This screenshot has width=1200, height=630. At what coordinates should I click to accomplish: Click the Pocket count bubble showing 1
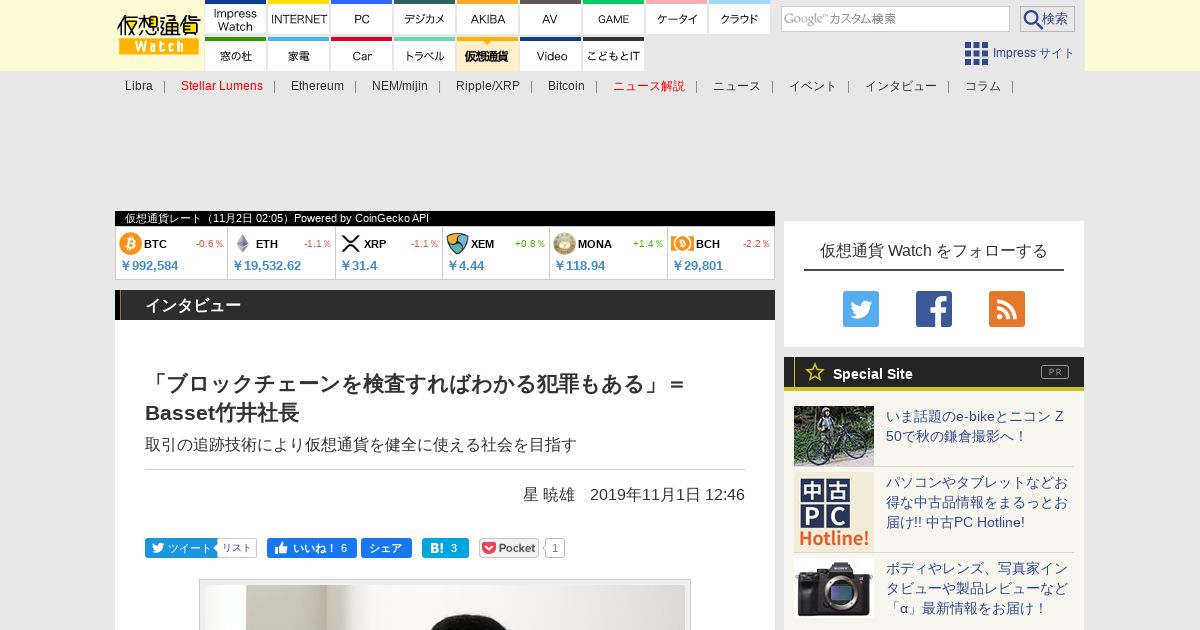(555, 548)
